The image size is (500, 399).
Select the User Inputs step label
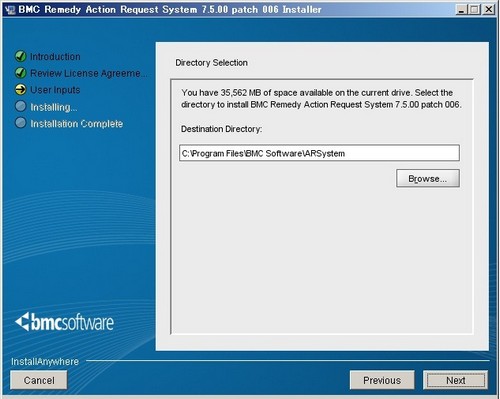[x=55, y=90]
